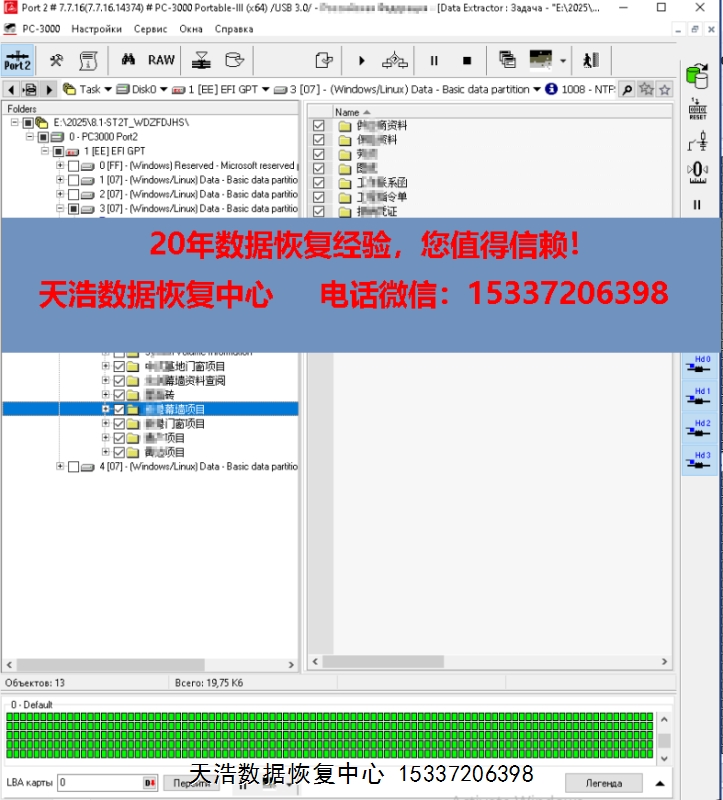Toggle checkbox for partition 4 [07] Data
The image size is (723, 800).
click(73, 467)
